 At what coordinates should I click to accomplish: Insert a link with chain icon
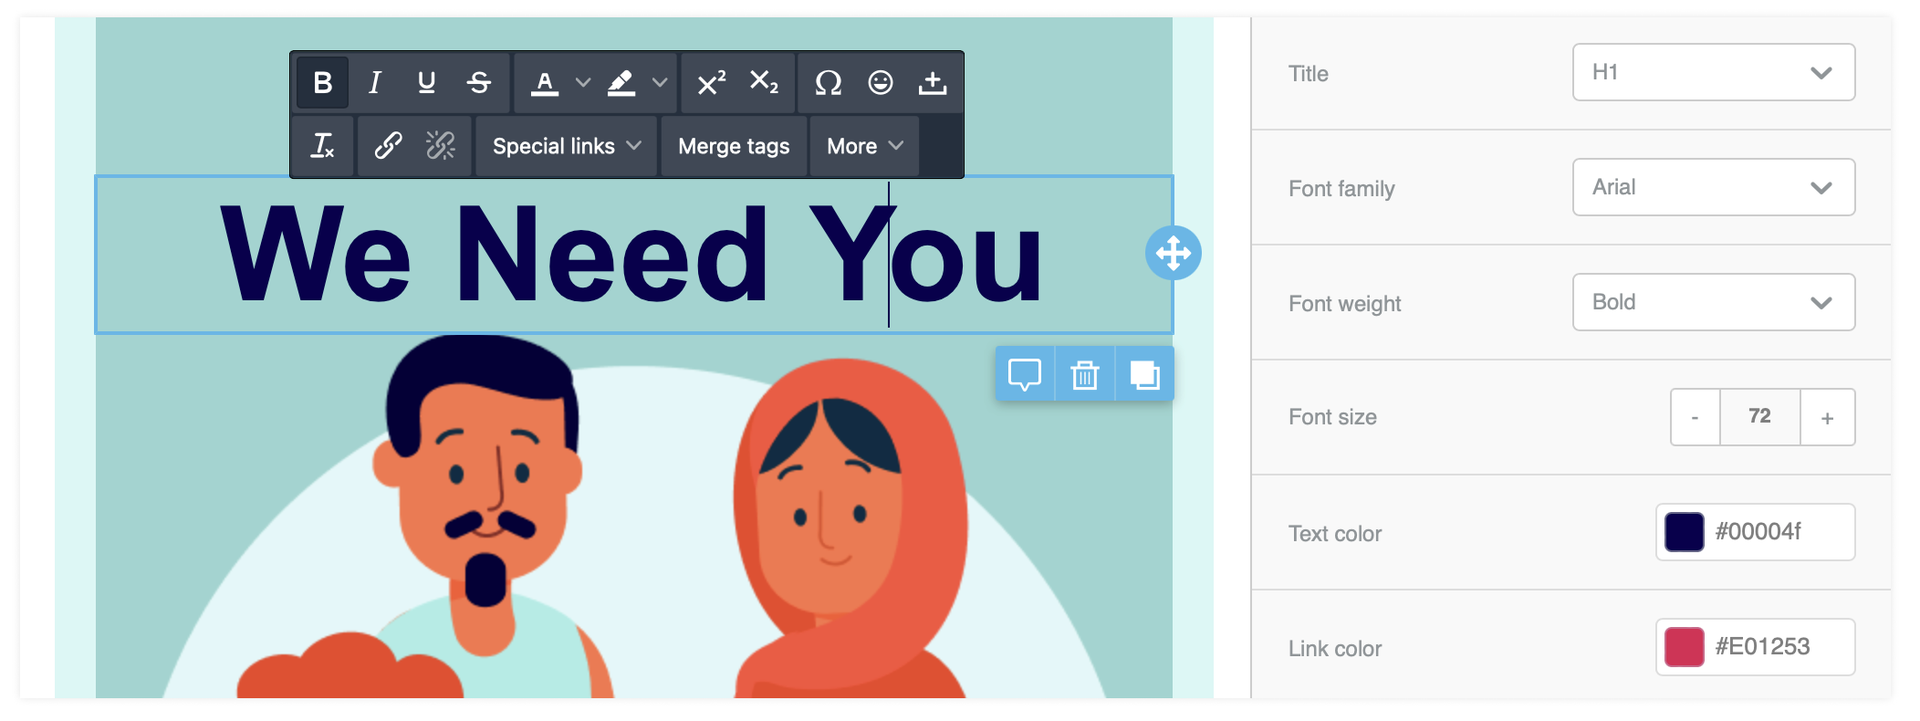tap(388, 146)
